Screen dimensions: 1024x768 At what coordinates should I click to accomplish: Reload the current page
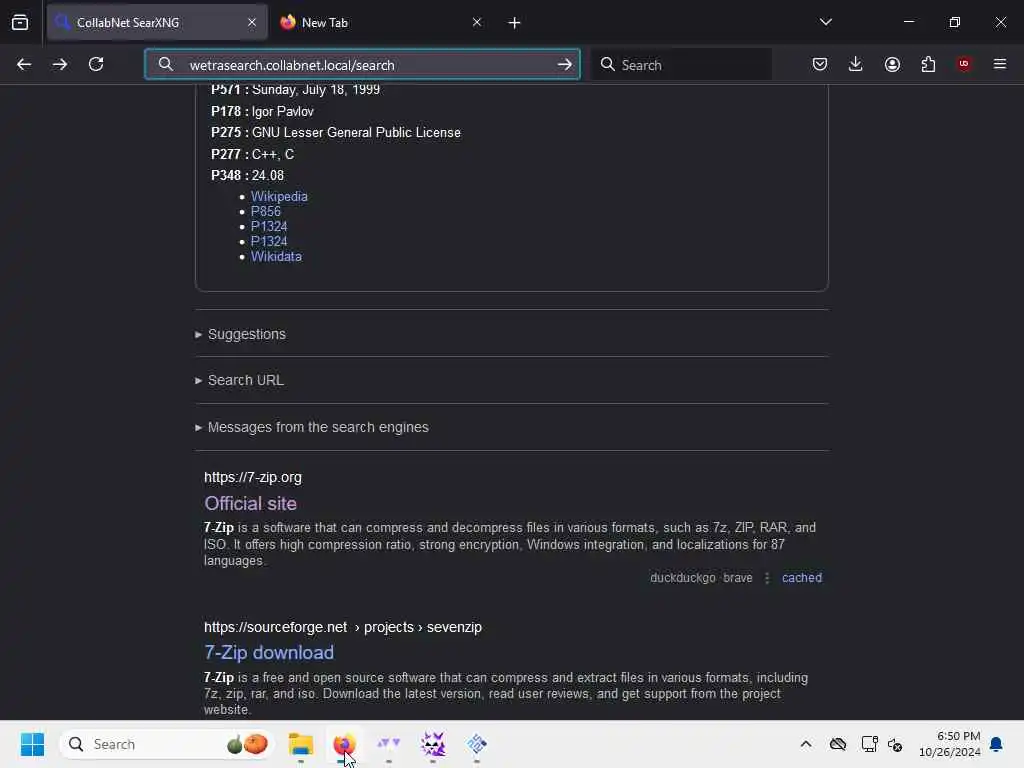click(x=96, y=64)
